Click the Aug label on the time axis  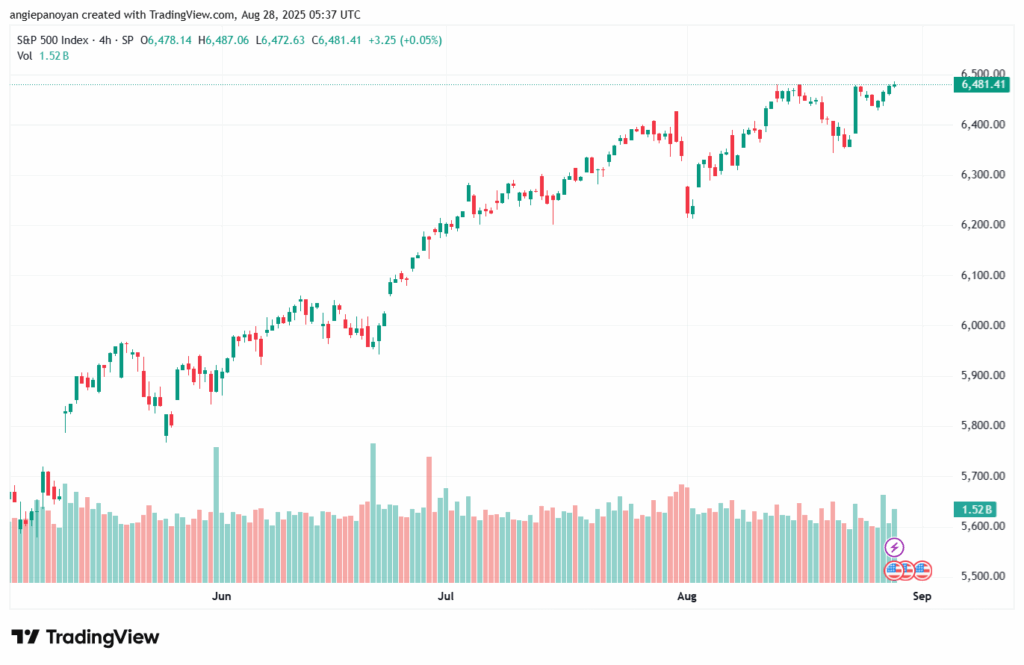coord(687,596)
